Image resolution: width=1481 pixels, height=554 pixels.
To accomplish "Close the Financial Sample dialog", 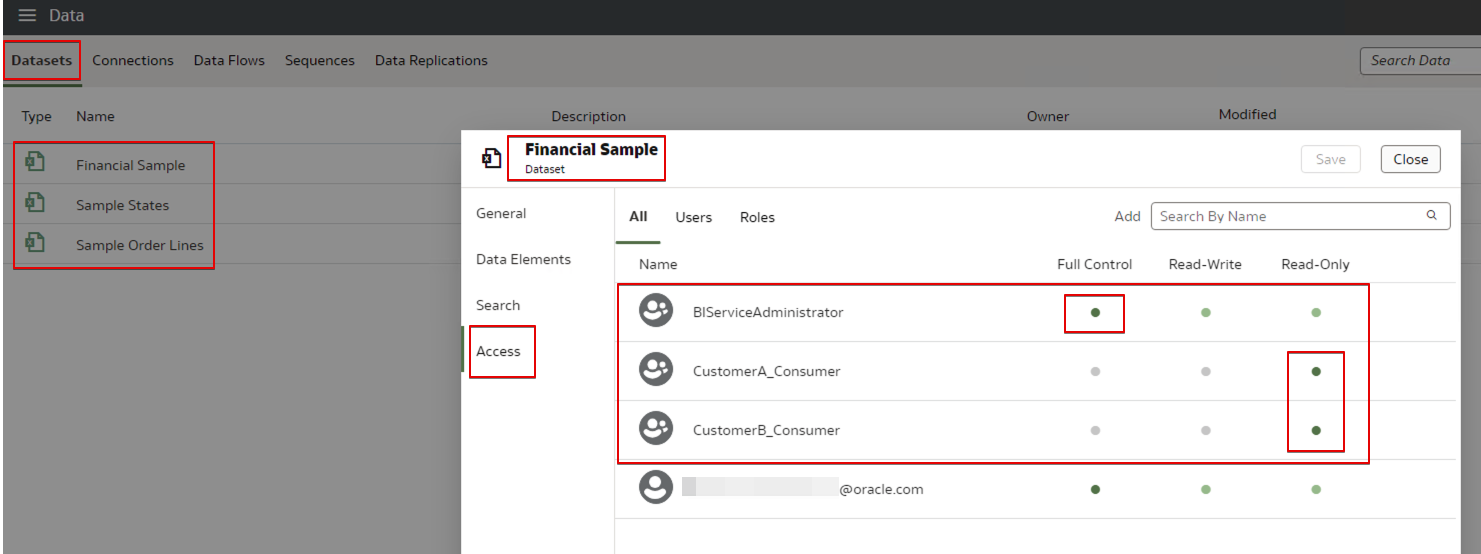I will click(1410, 159).
